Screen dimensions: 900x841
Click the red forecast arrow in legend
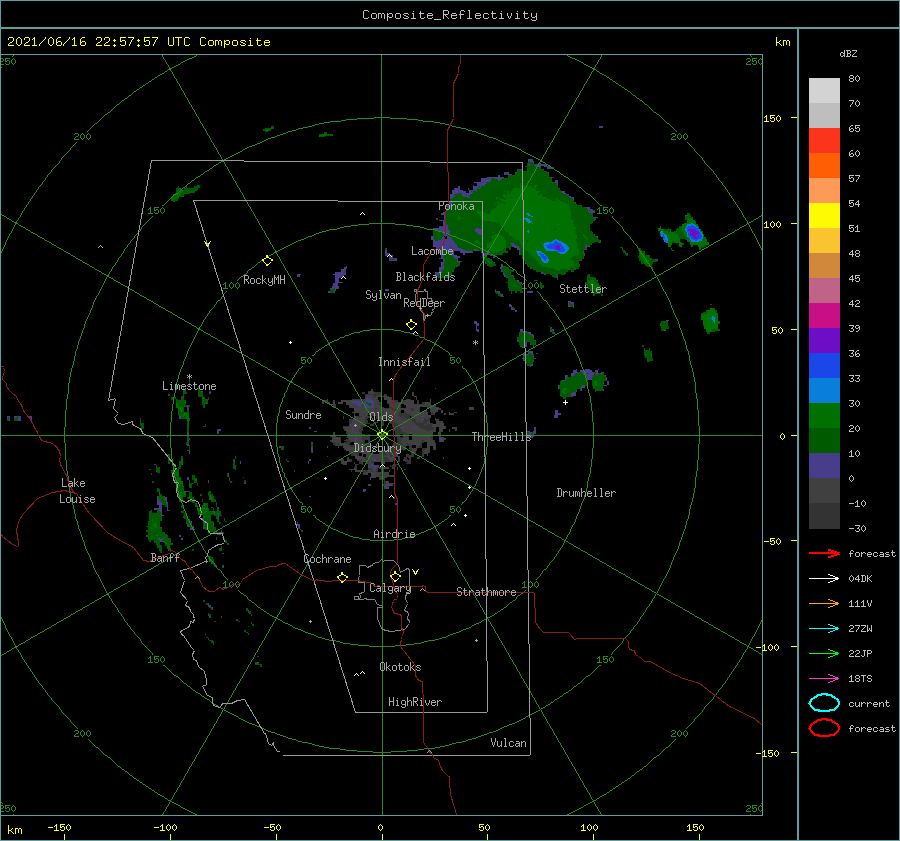(x=824, y=553)
